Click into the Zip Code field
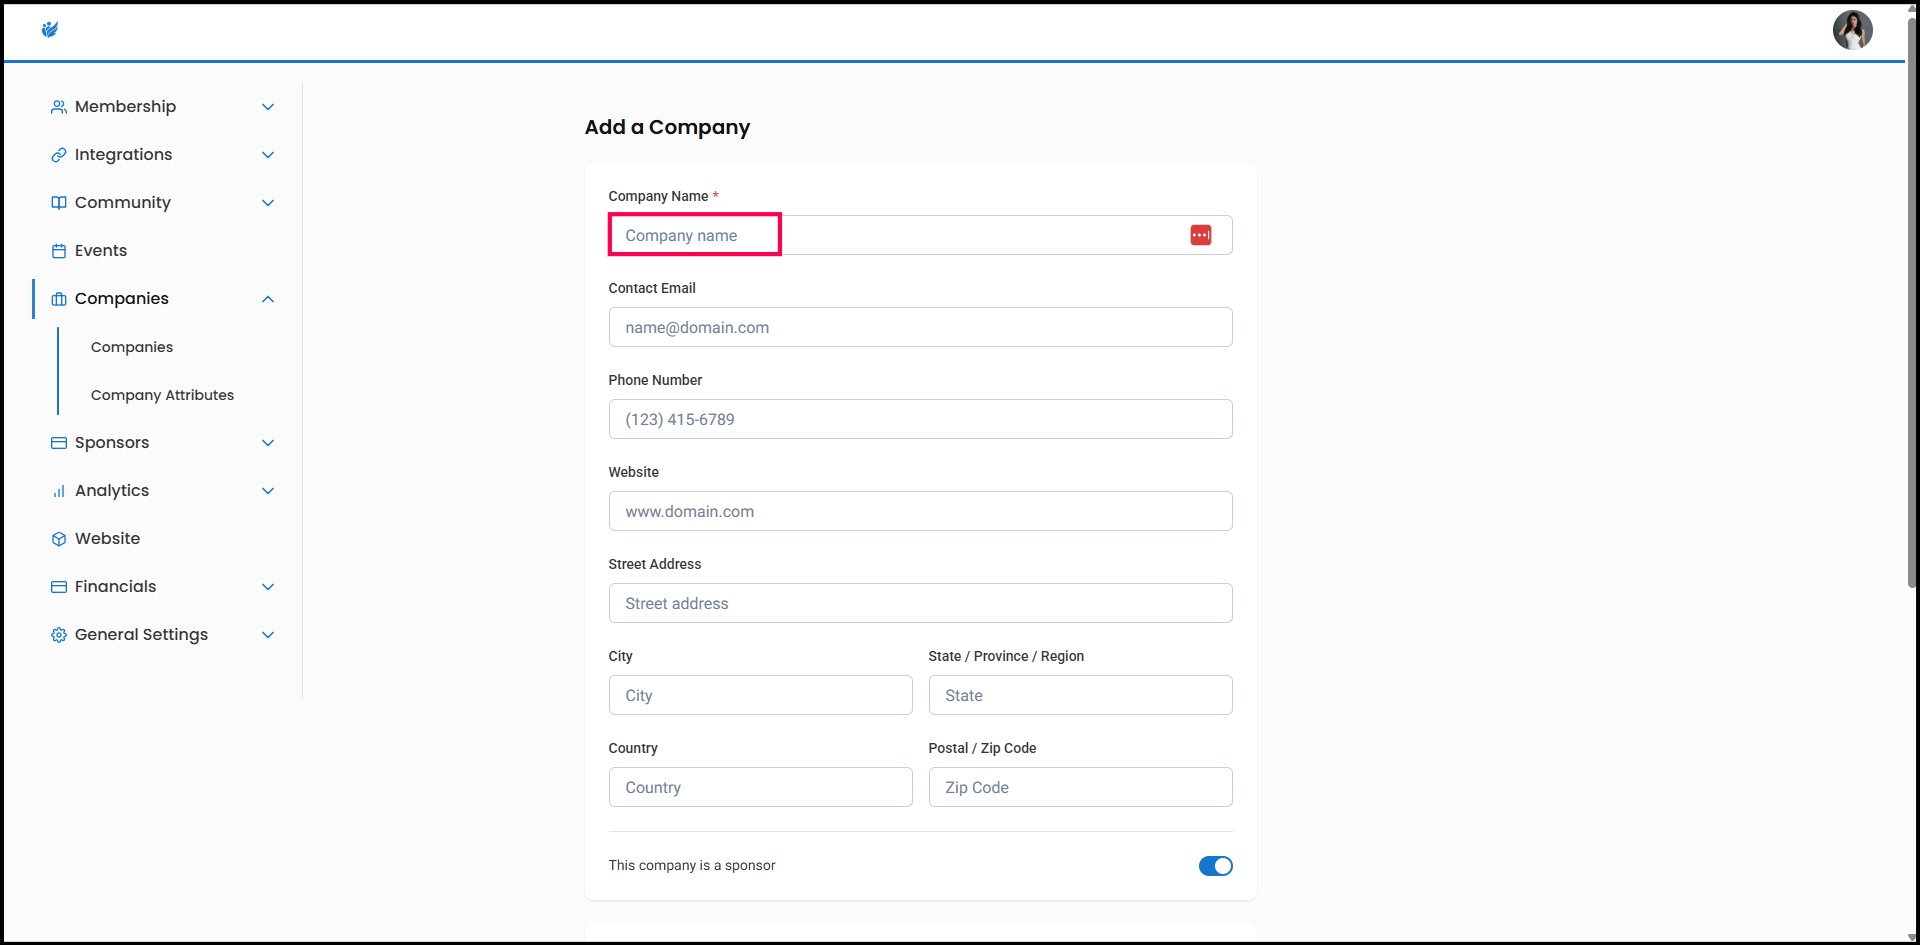1920x945 pixels. (1080, 787)
